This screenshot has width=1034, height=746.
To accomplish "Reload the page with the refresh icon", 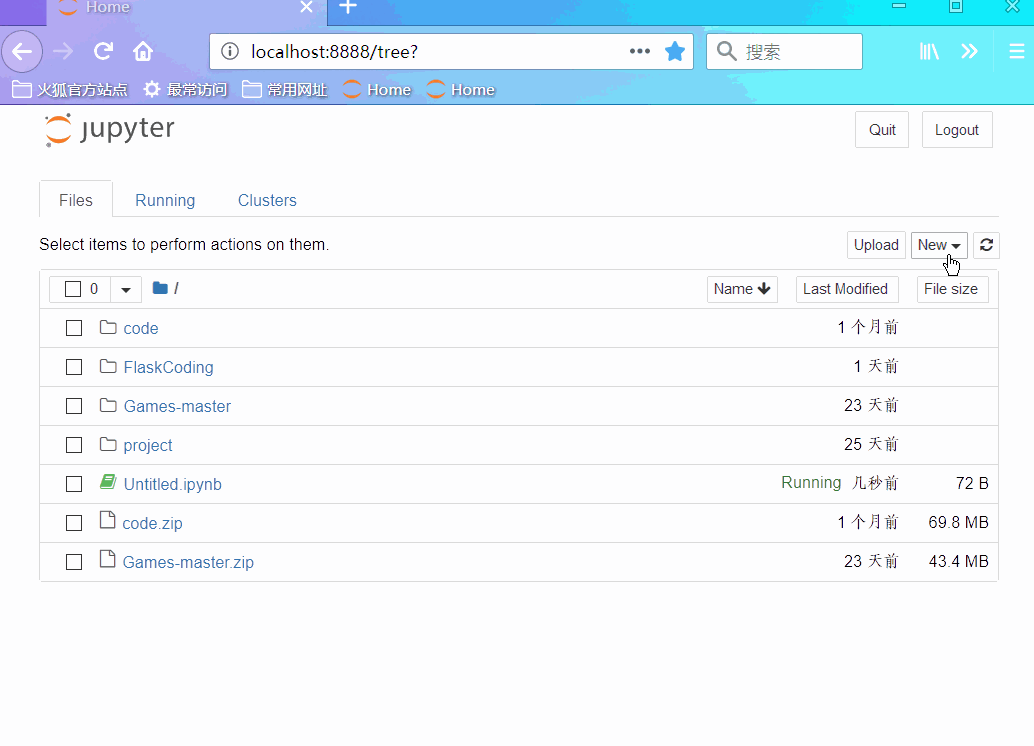I will pyautogui.click(x=103, y=51).
